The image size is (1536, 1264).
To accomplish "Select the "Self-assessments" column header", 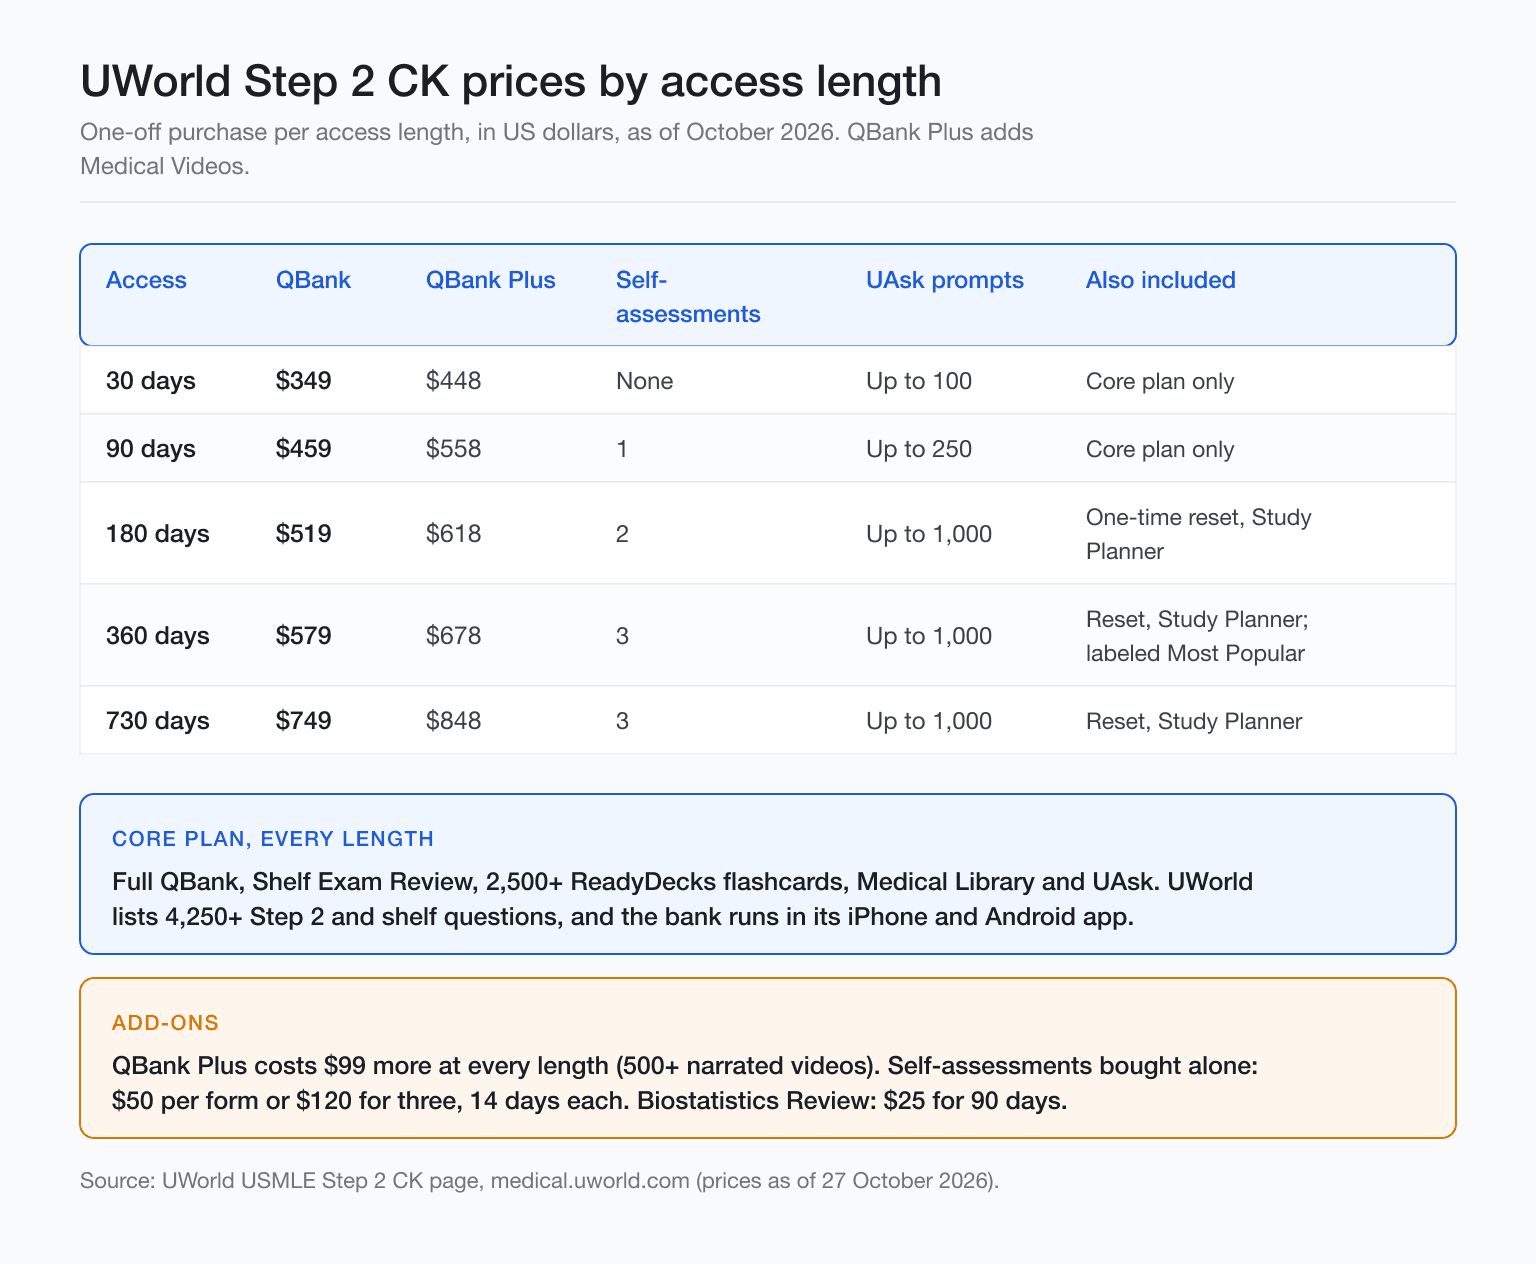I will pos(688,297).
